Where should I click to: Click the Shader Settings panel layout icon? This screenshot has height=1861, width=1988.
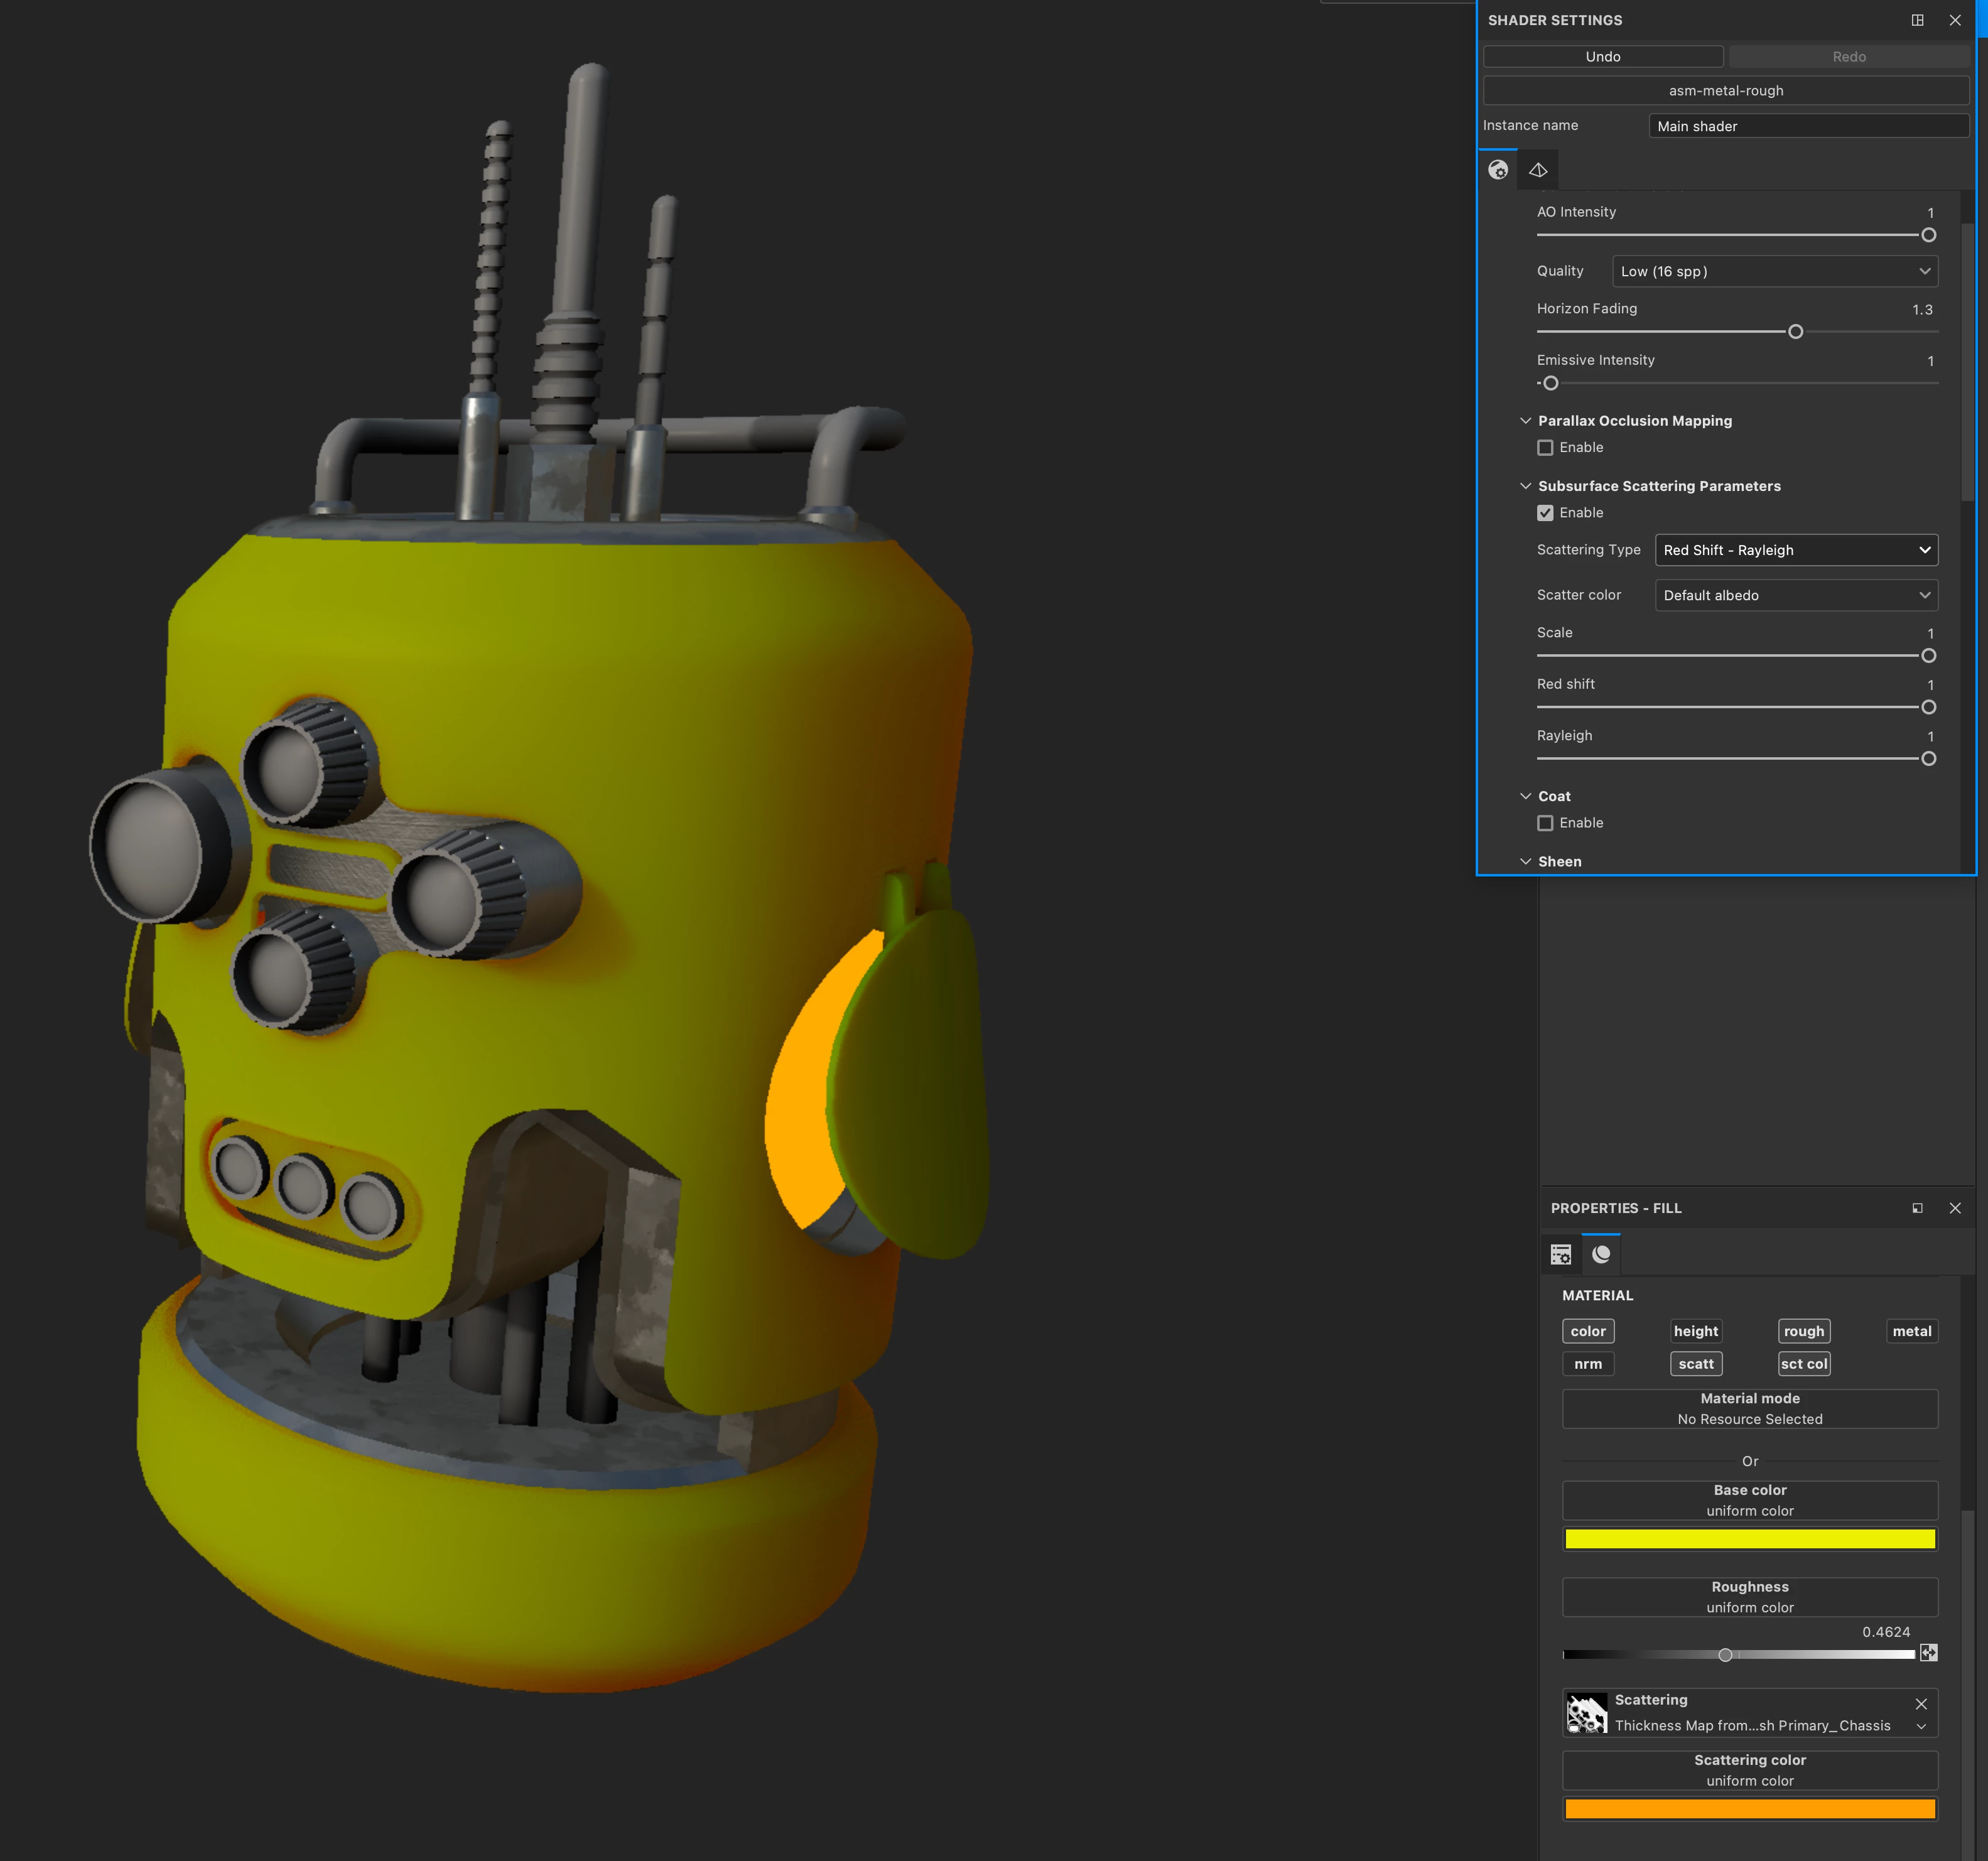tap(1917, 20)
